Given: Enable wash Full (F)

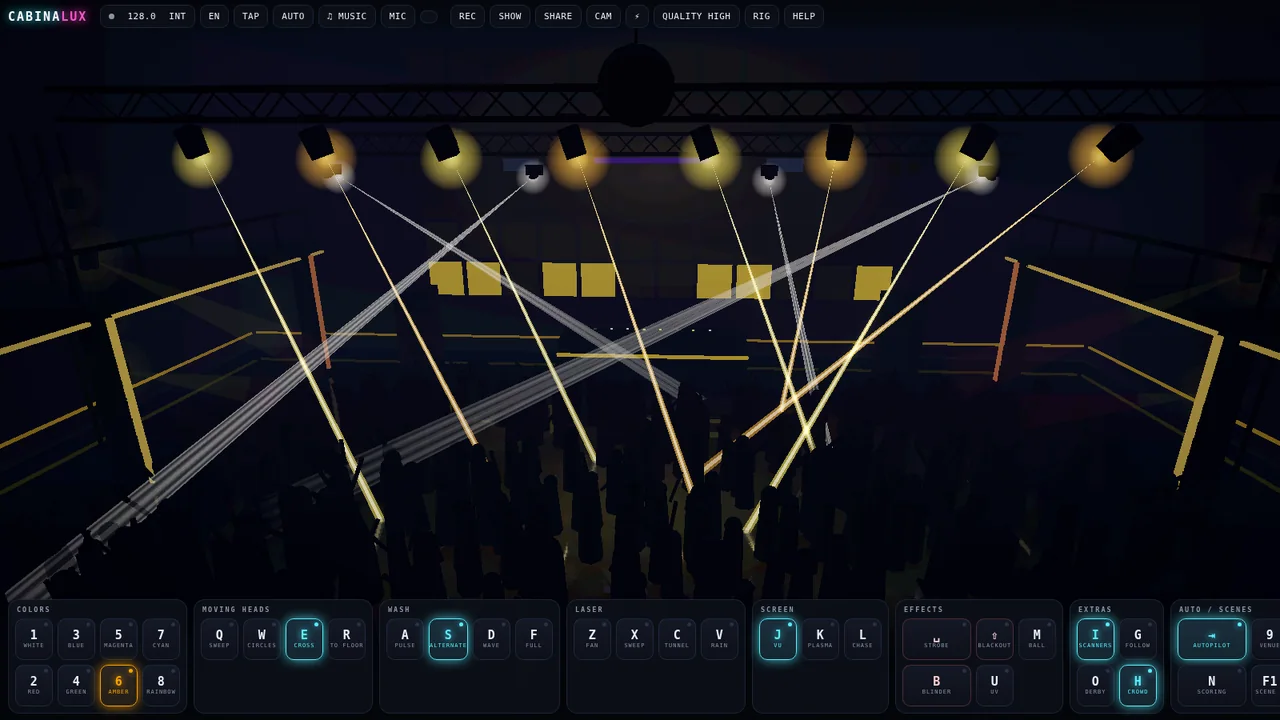Looking at the screenshot, I should click(534, 639).
